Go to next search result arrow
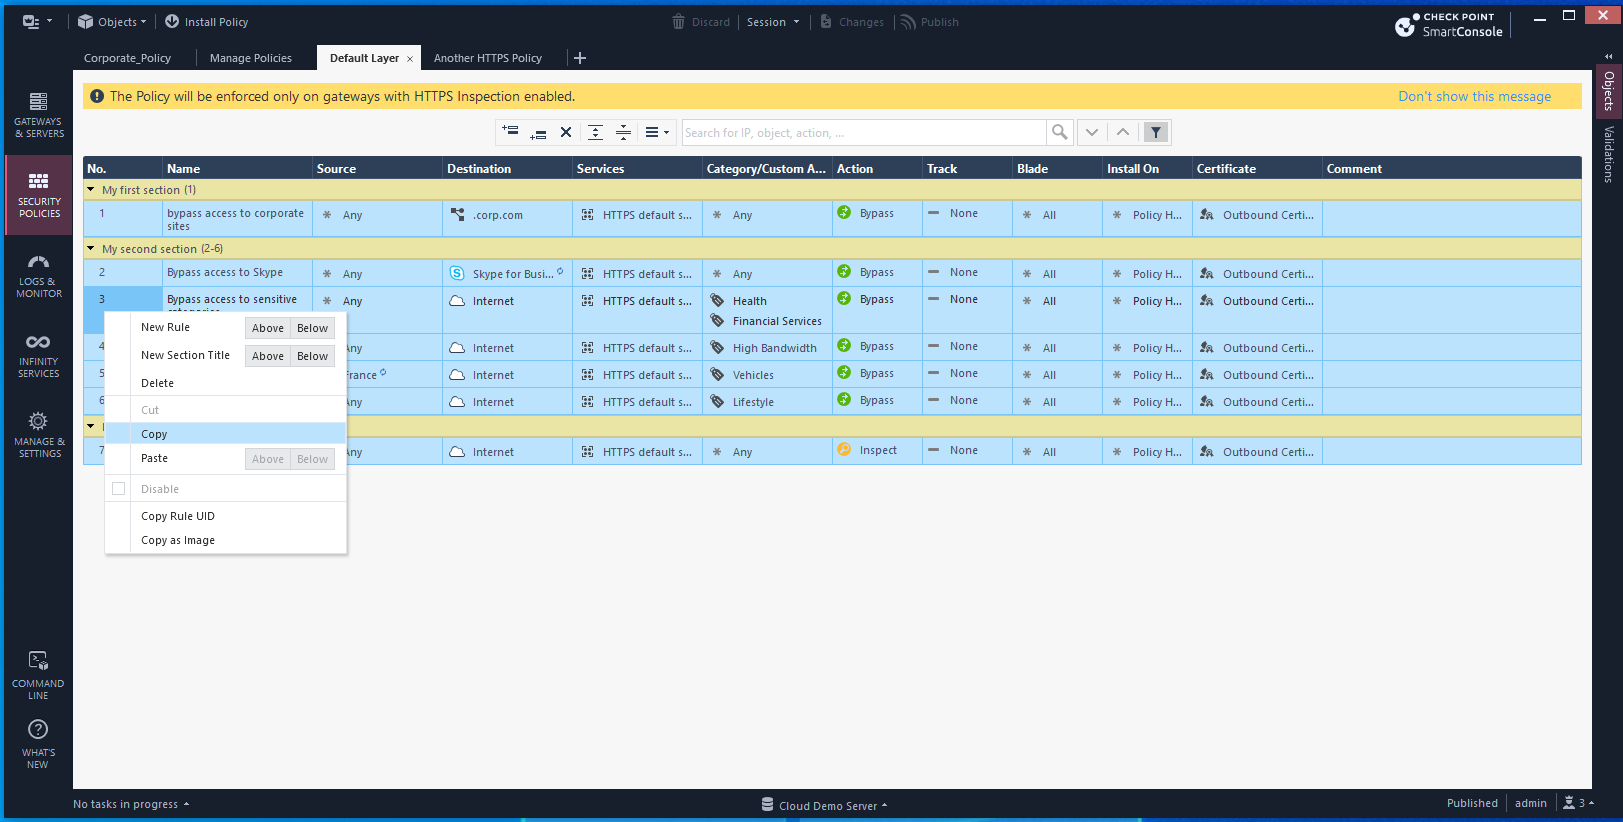The width and height of the screenshot is (1623, 822). point(1092,132)
